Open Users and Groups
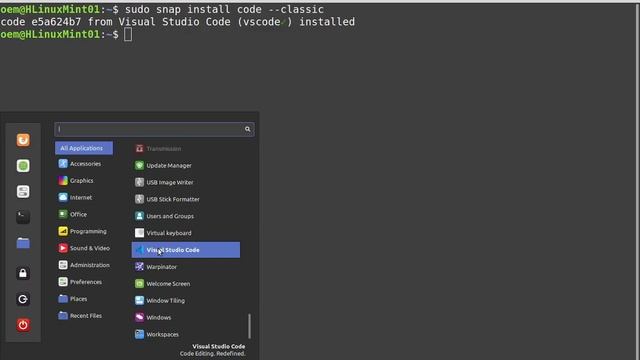The height and width of the screenshot is (360, 640). (x=186, y=216)
